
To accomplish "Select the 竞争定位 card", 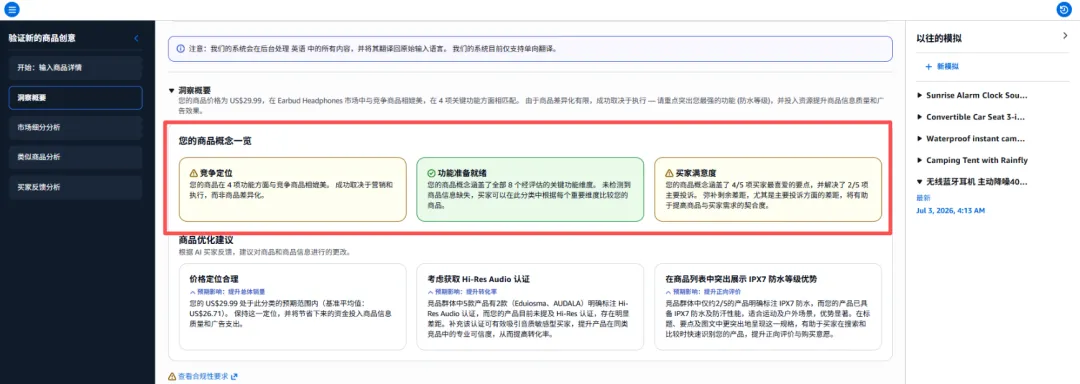I will click(293, 189).
